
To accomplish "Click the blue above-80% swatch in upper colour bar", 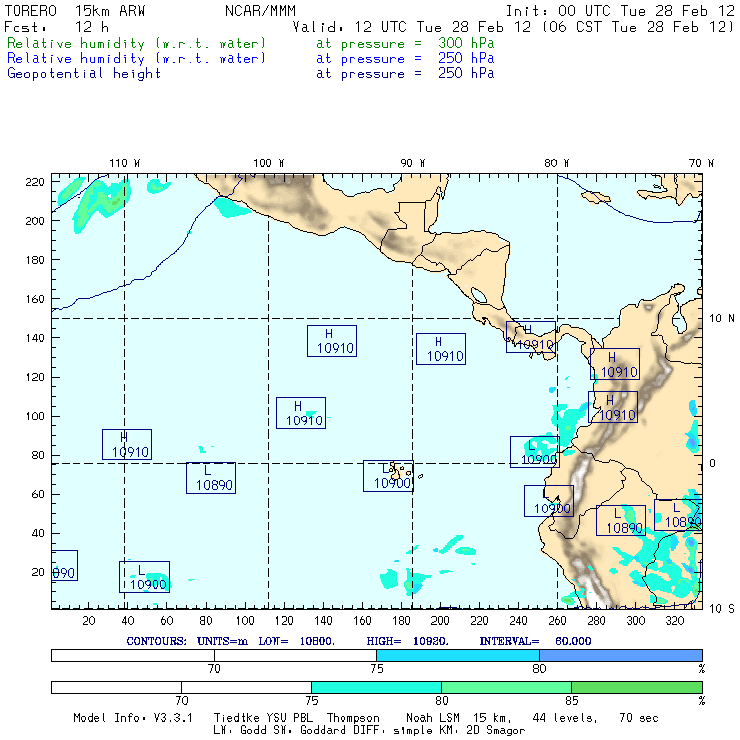I will click(x=621, y=655).
